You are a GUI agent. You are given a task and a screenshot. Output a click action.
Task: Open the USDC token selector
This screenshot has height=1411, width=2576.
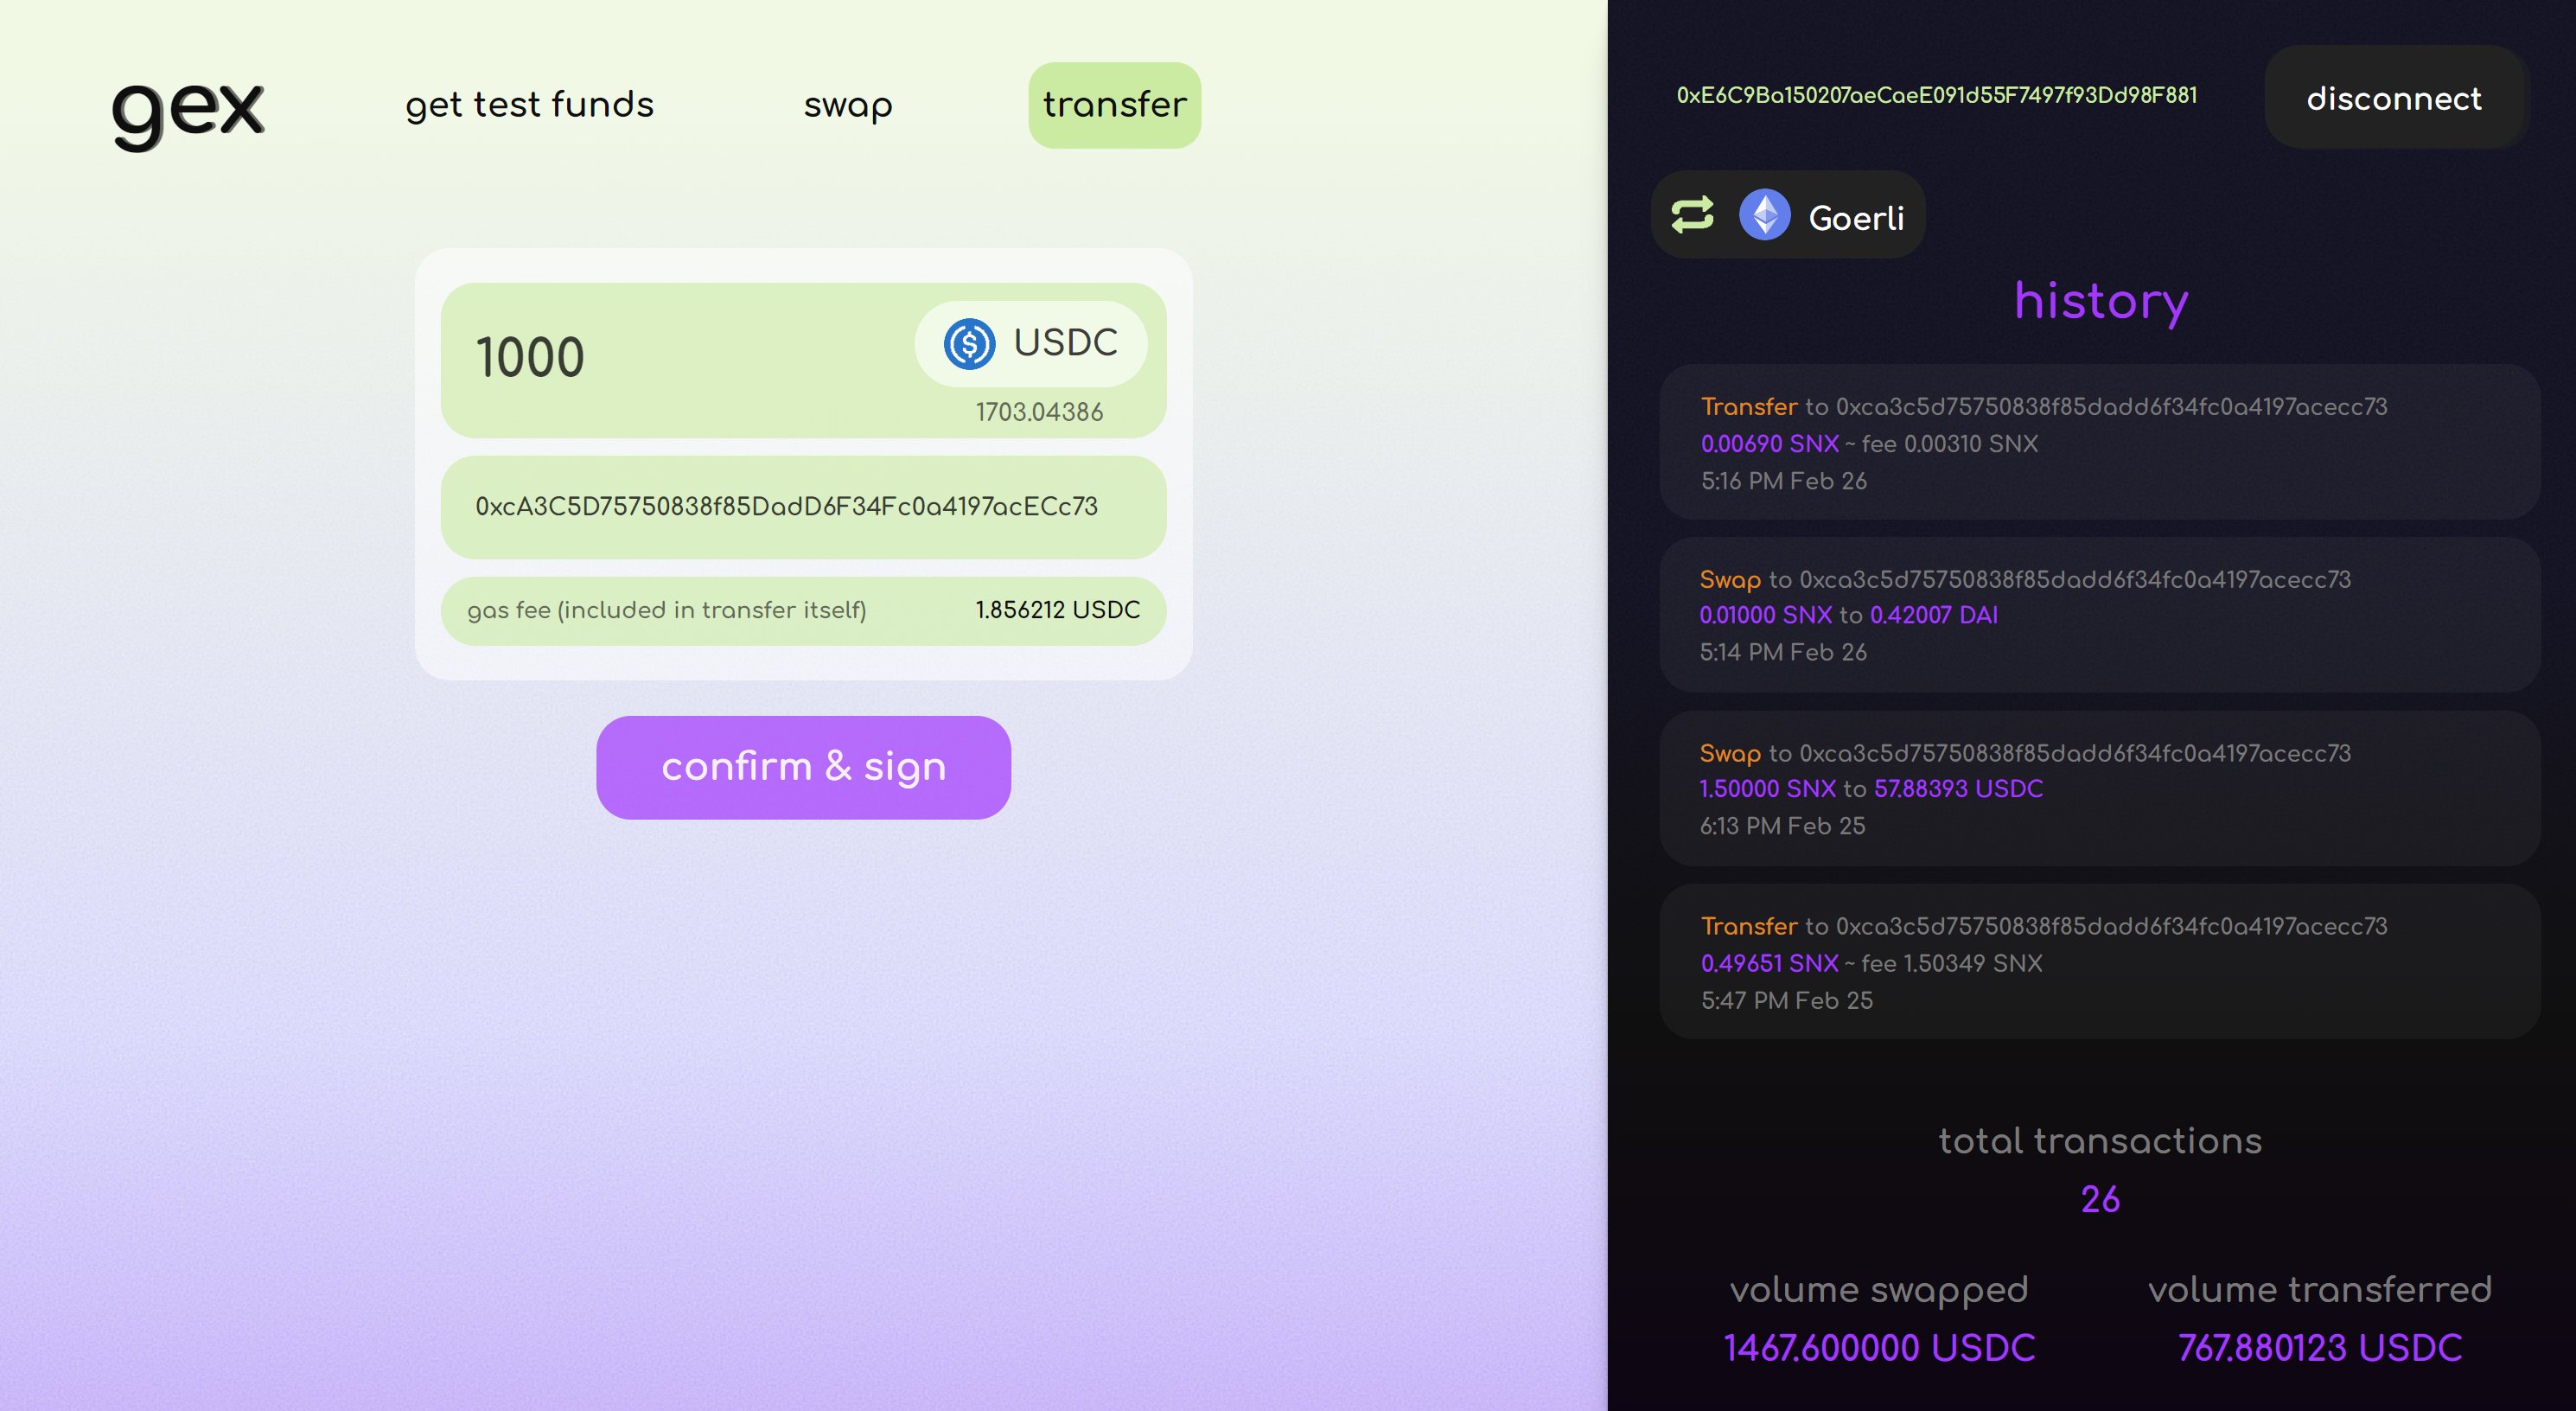[x=1064, y=343]
